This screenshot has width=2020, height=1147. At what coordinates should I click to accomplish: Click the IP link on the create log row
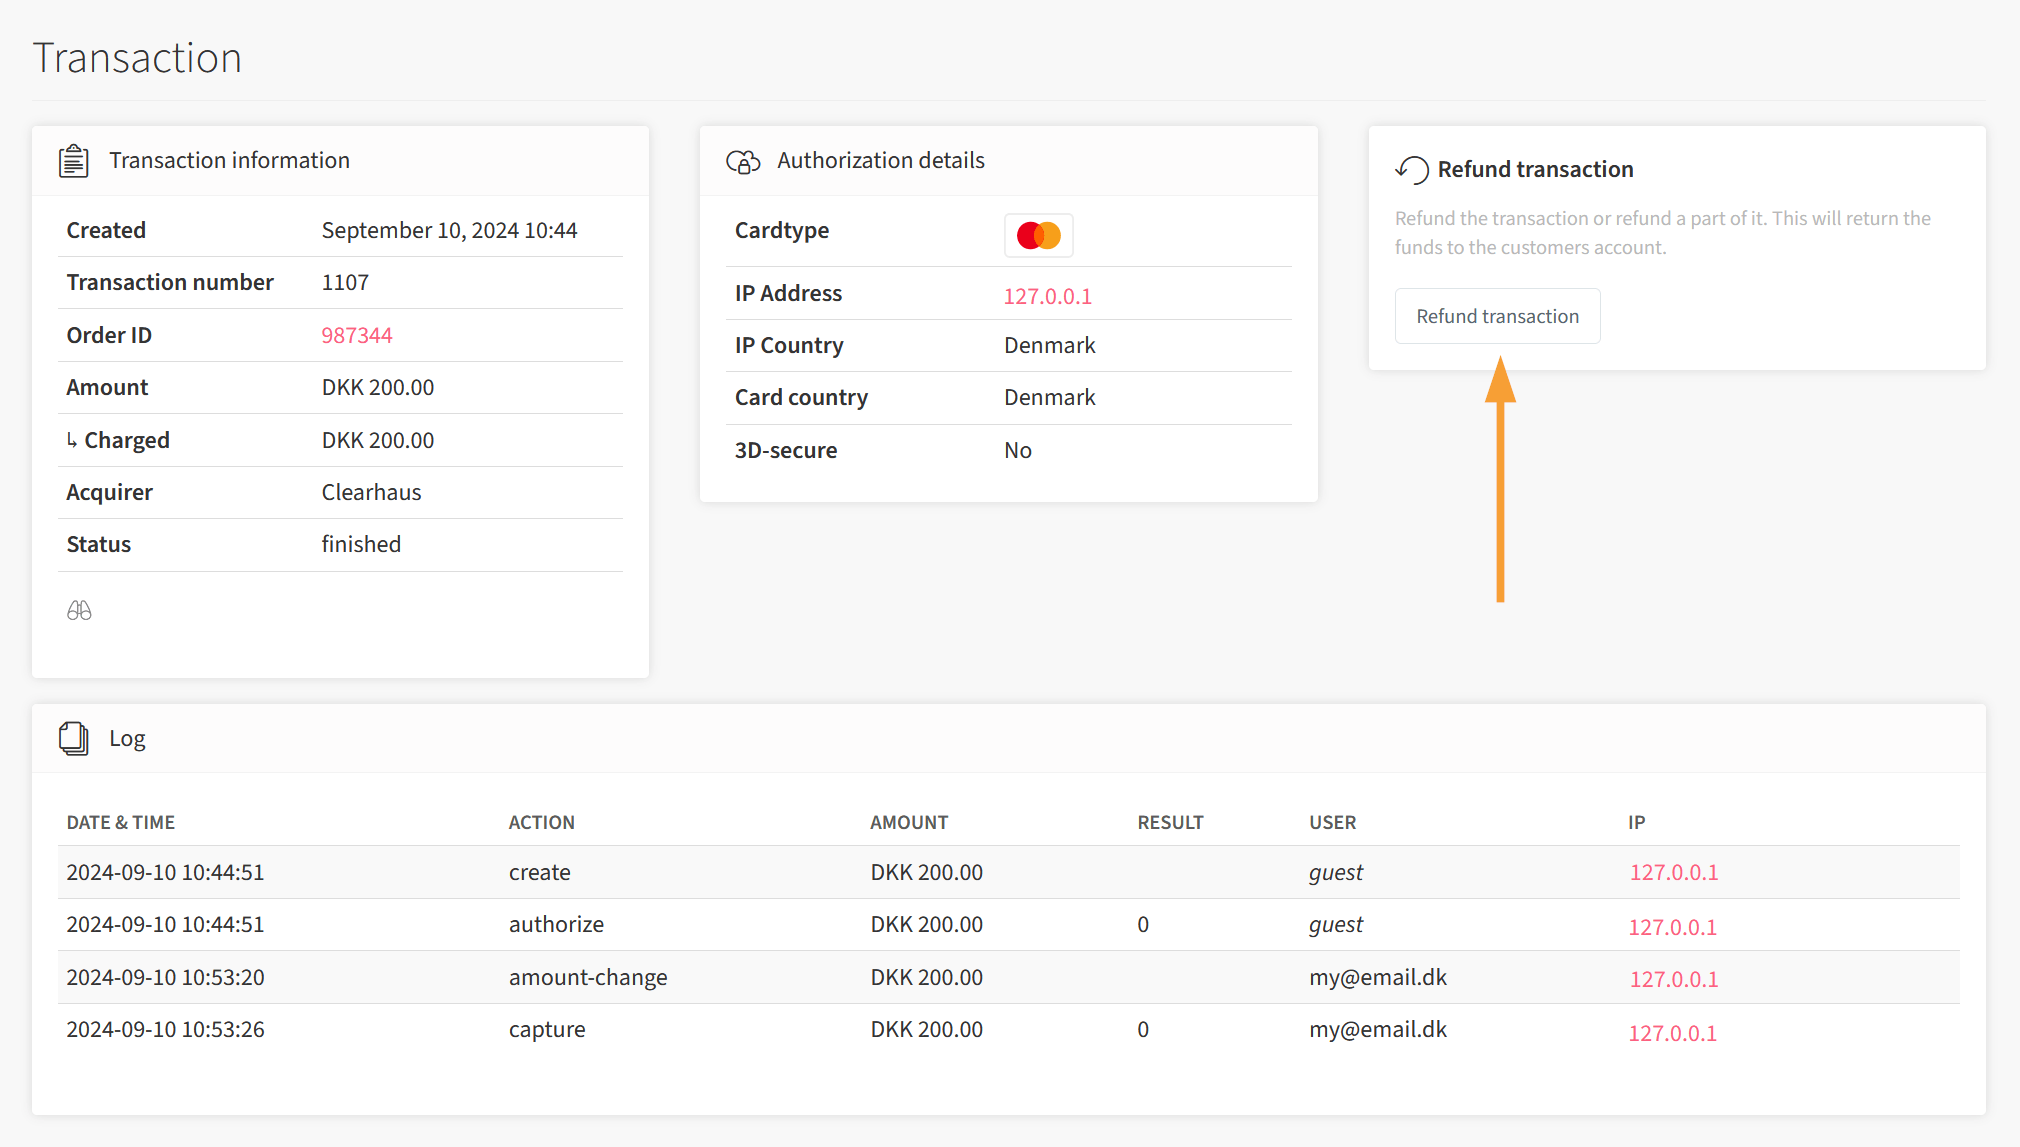click(1672, 872)
